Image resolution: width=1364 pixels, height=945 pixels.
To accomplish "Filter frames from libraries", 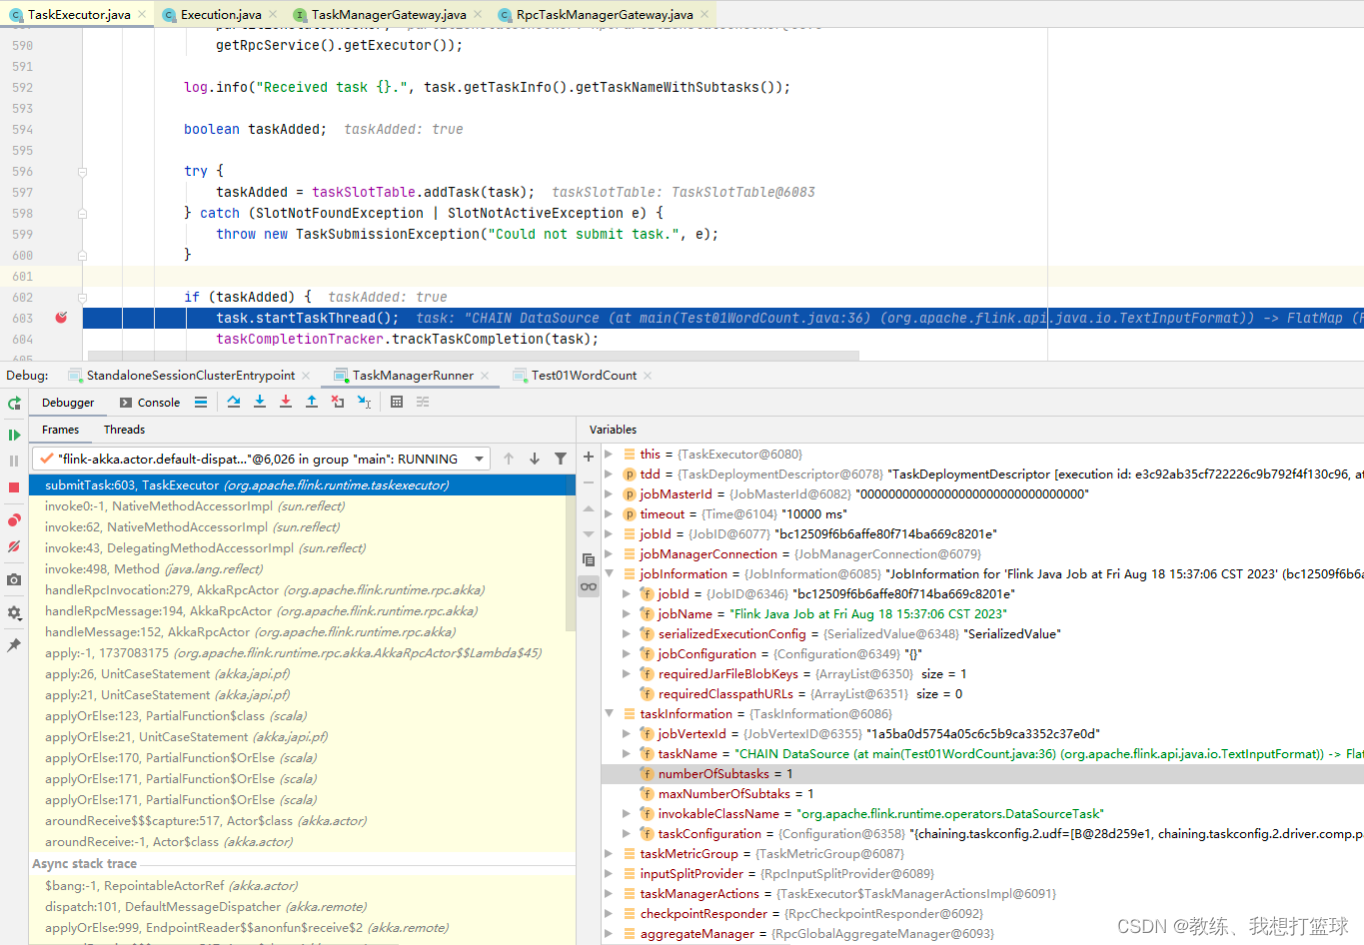I will 561,459.
